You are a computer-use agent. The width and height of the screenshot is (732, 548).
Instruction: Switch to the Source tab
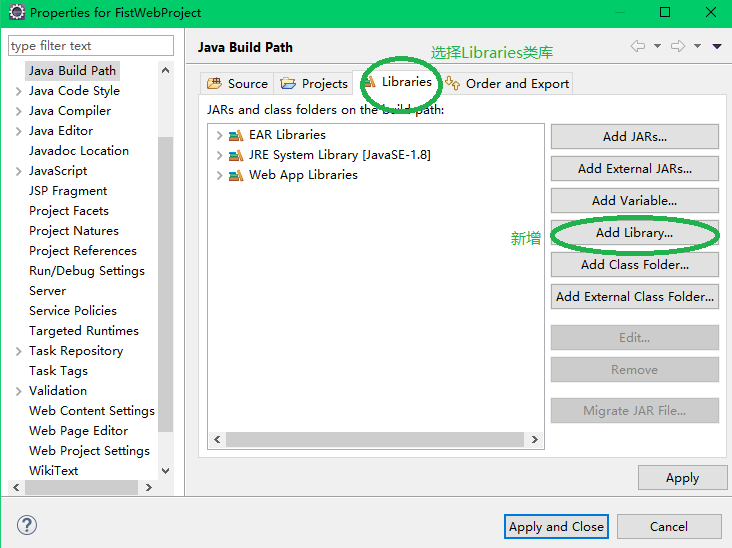(237, 84)
